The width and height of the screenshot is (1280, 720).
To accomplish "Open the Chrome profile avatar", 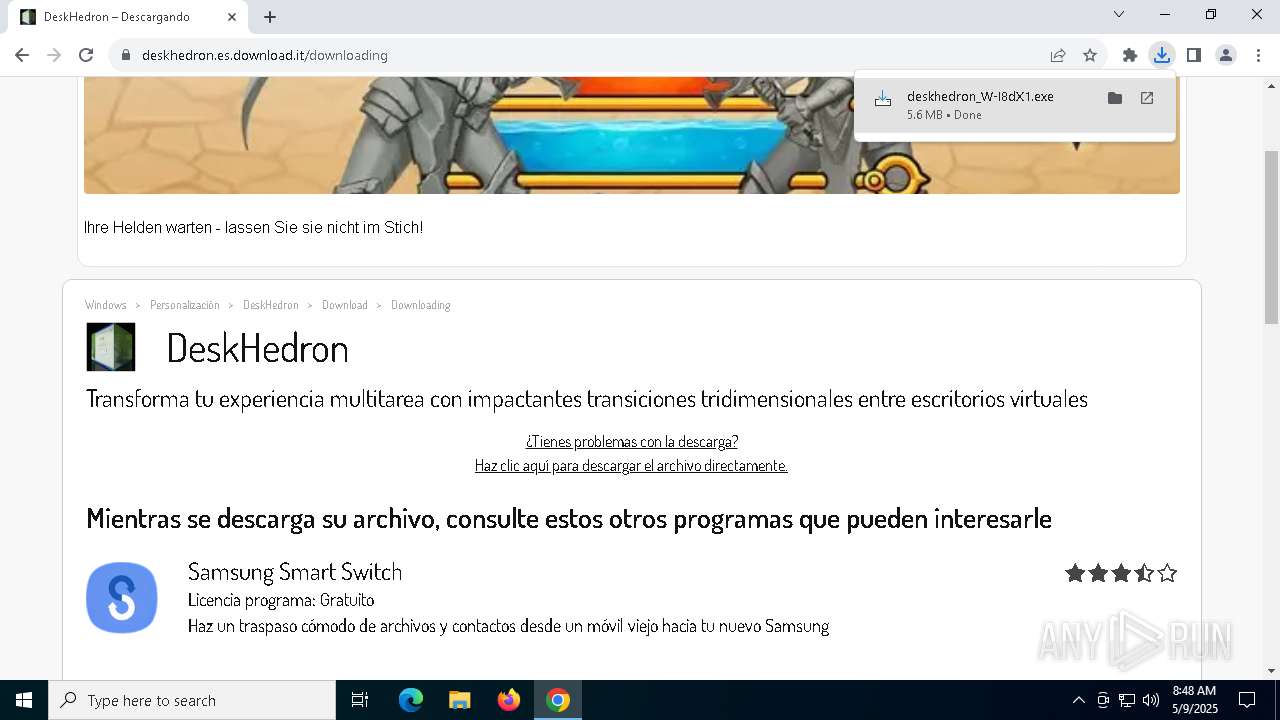I will 1226,55.
